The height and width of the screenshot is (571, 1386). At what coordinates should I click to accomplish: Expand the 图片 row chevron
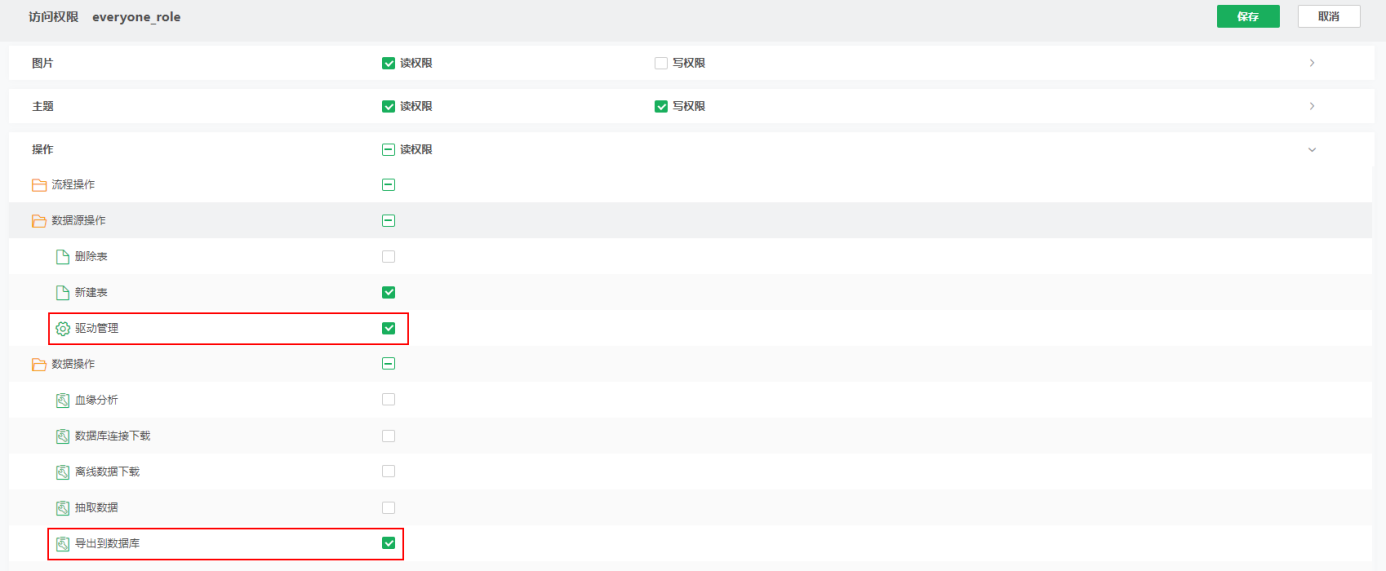tap(1312, 63)
